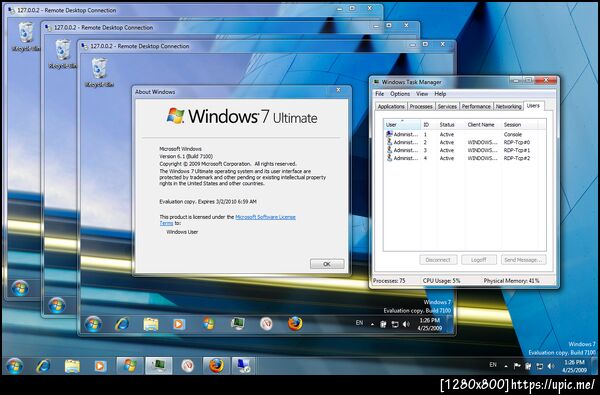Select the user row with session RDP-Tcp#2
The image size is (600, 395).
(465, 158)
